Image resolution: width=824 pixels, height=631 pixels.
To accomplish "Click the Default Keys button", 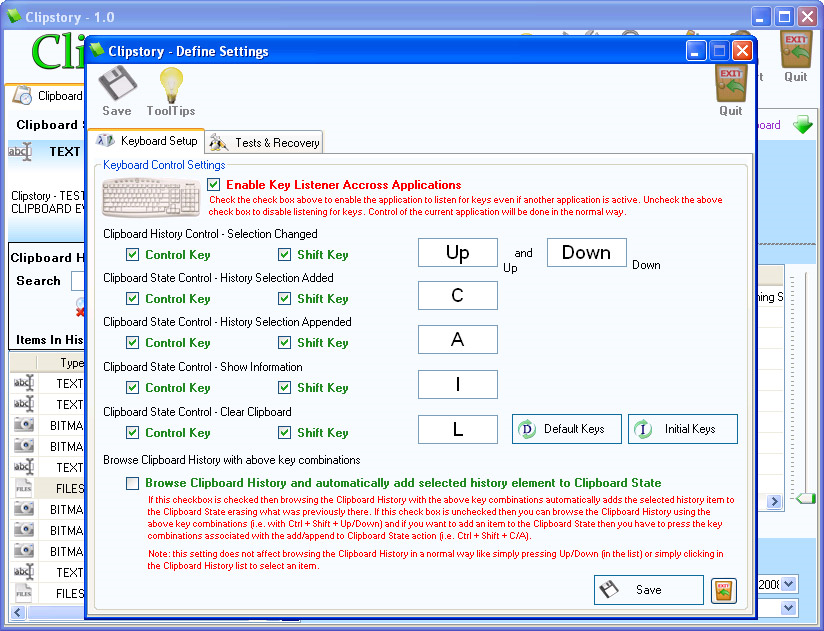I will pyautogui.click(x=566, y=429).
